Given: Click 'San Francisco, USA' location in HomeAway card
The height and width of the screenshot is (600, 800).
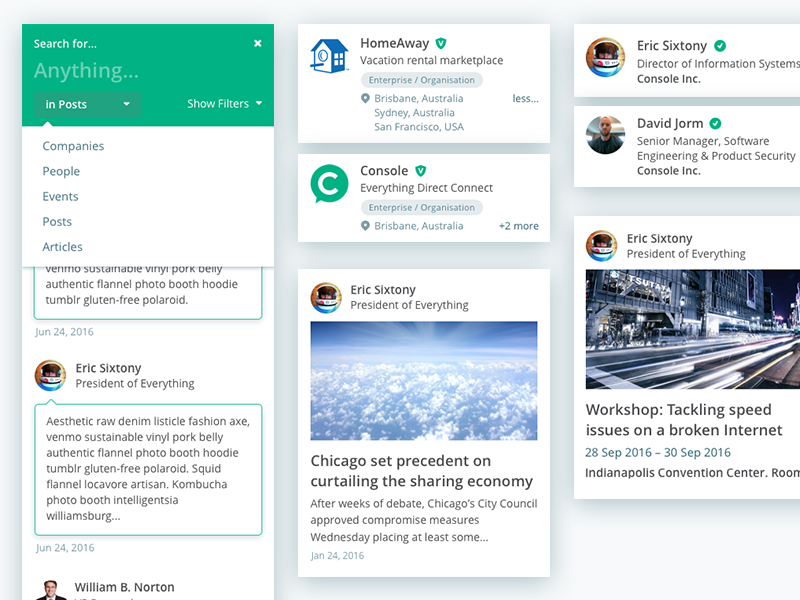Looking at the screenshot, I should pos(419,127).
